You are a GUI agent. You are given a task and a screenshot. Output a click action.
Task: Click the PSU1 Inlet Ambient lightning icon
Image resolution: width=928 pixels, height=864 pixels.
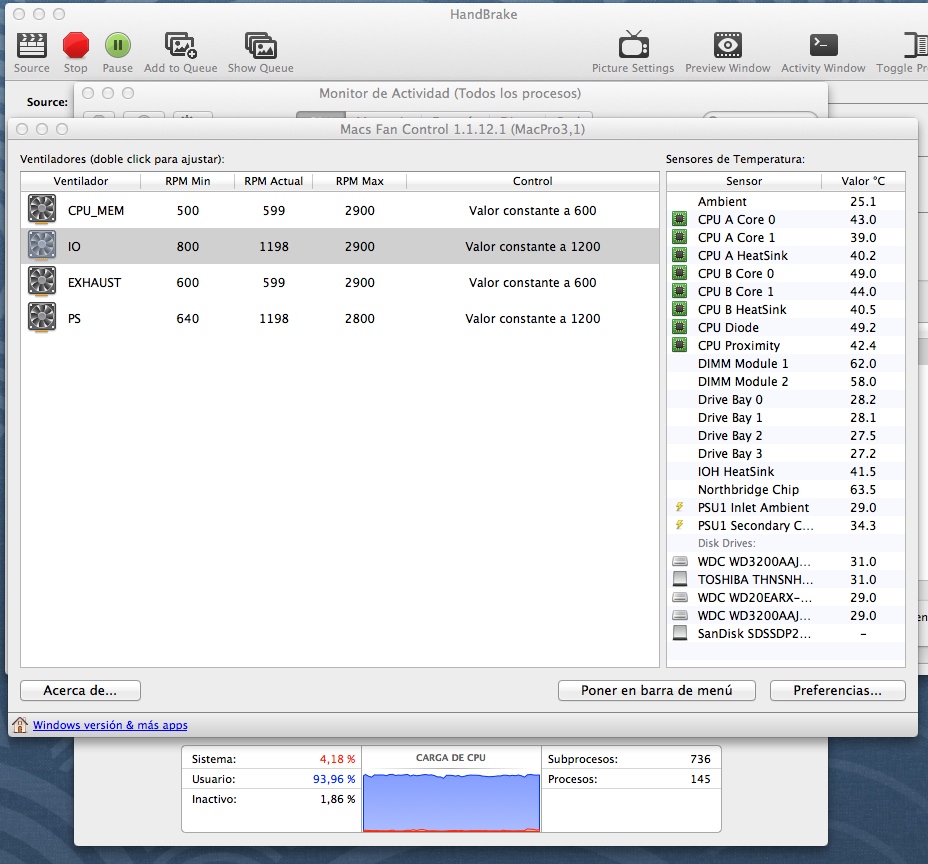(679, 507)
